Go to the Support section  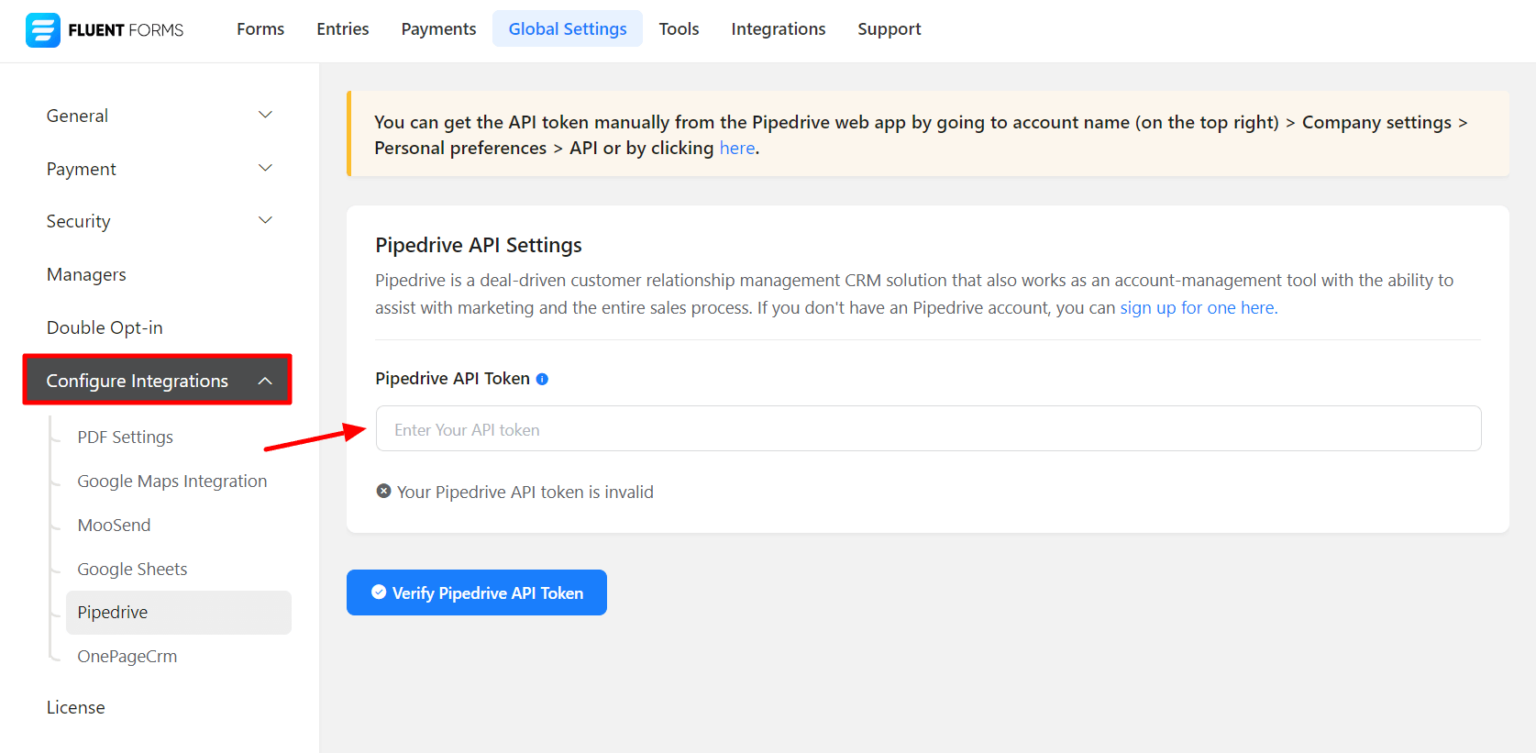pyautogui.click(x=889, y=29)
